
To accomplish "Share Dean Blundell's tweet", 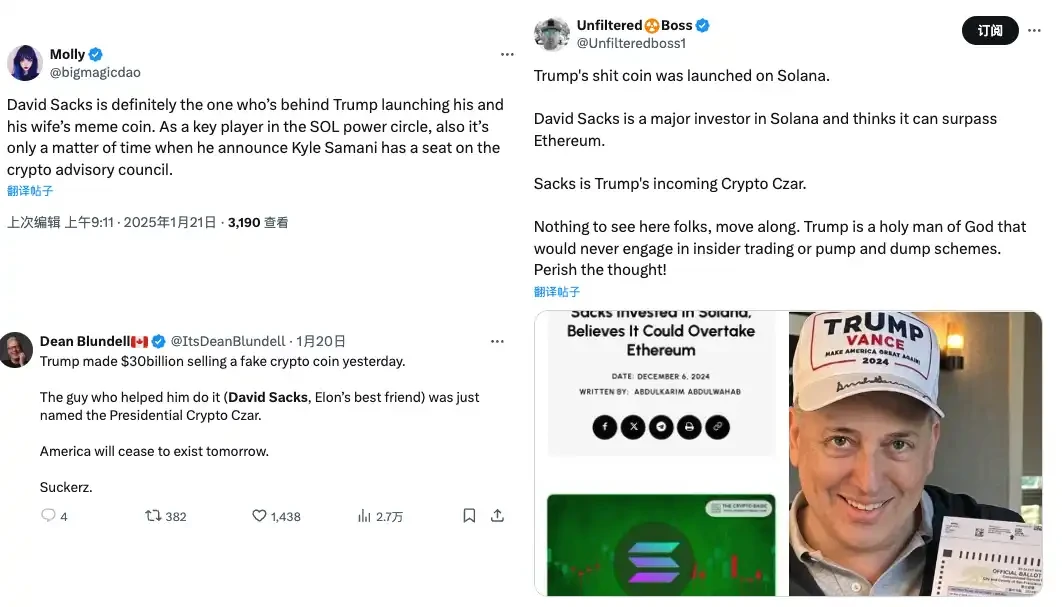I will point(497,515).
